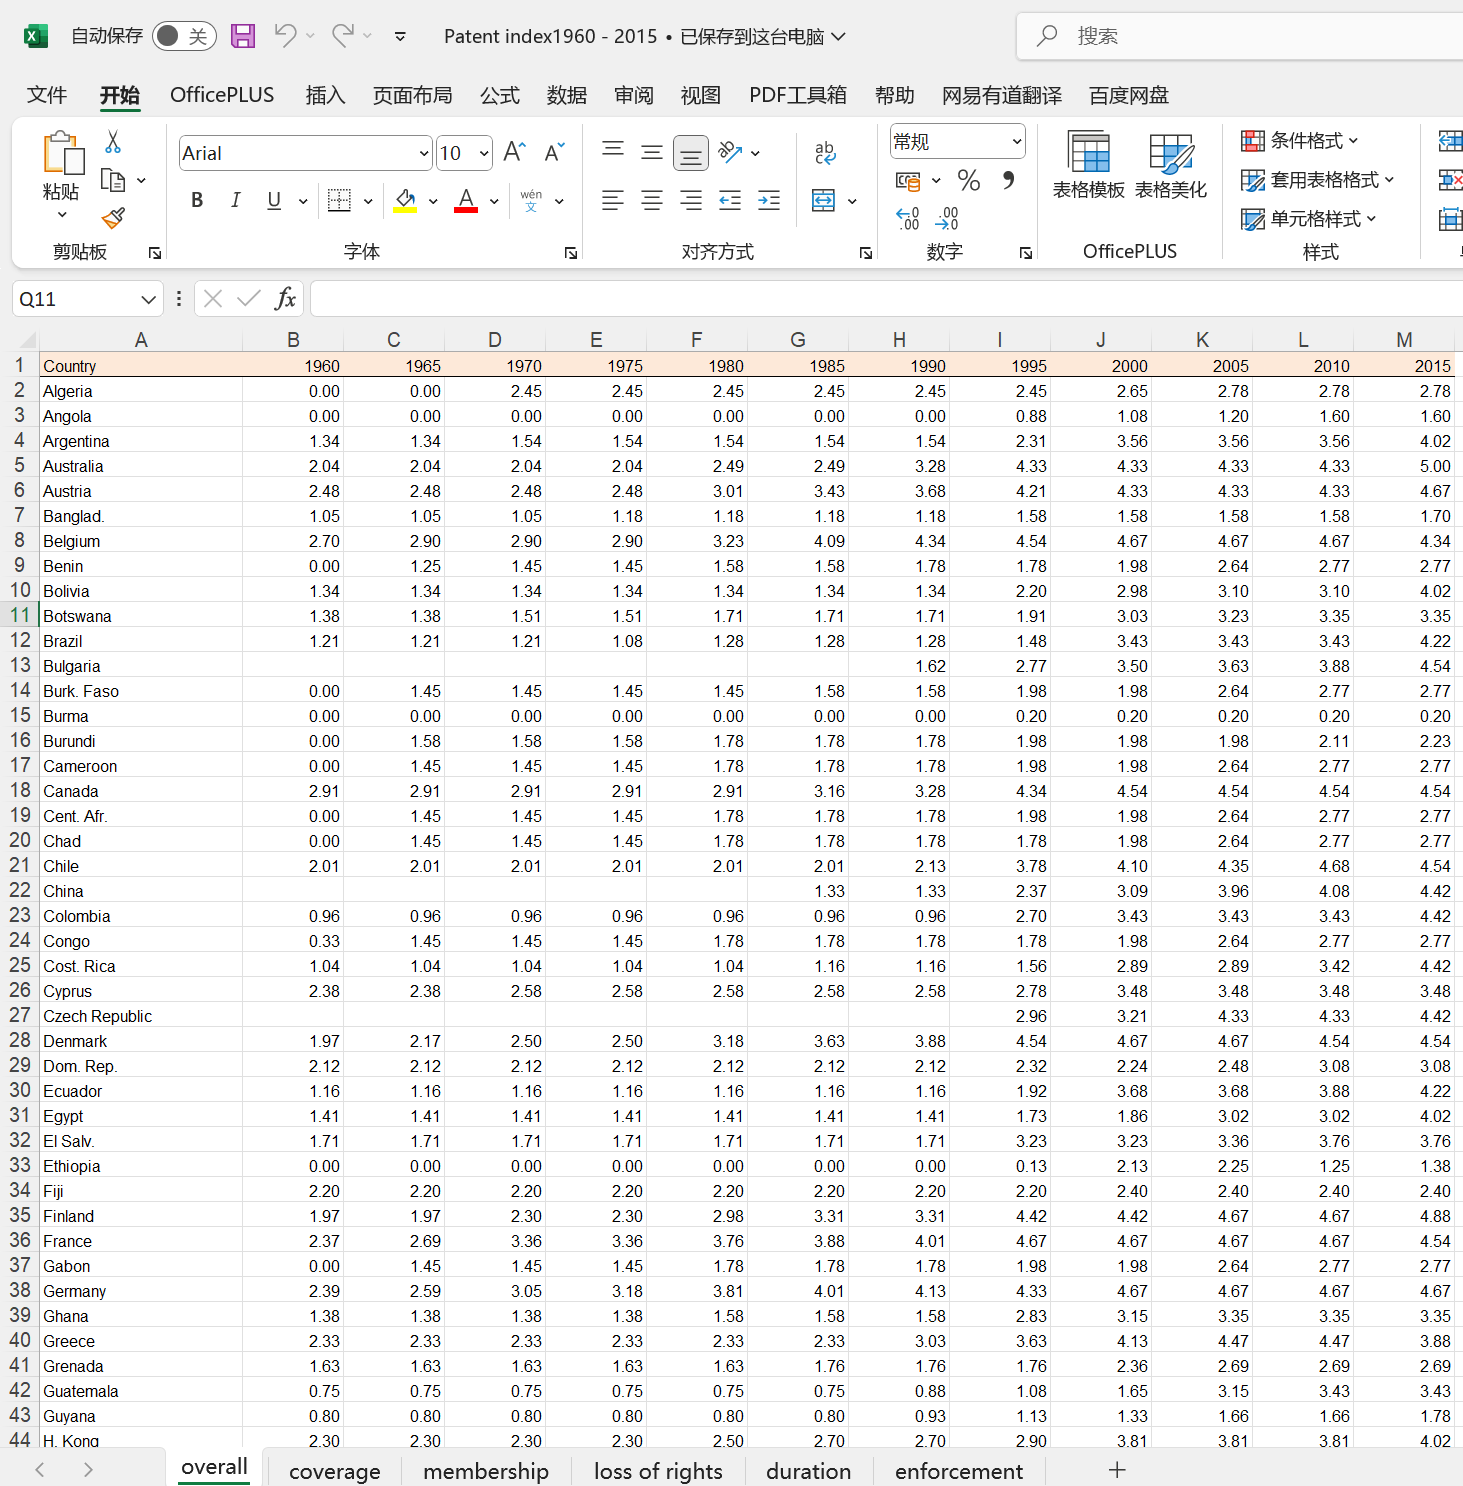This screenshot has height=1486, width=1463.
Task: Decrease indent
Action: click(730, 200)
